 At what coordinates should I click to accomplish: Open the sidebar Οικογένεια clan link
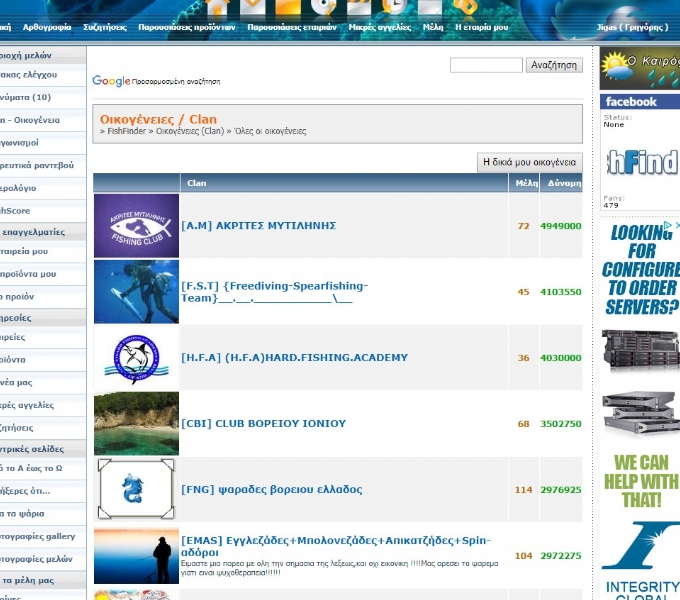(x=30, y=120)
